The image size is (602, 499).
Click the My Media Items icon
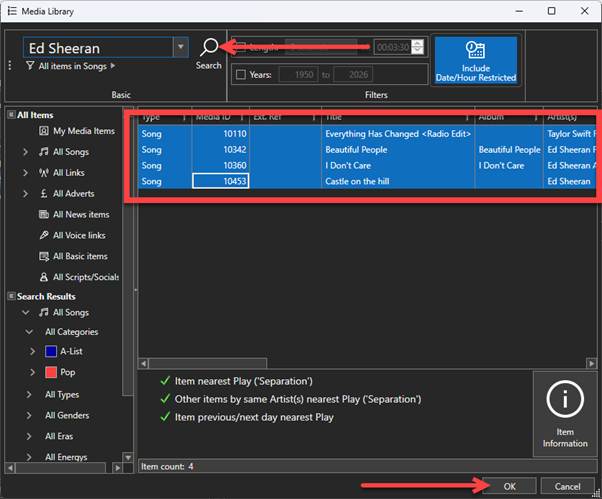pyautogui.click(x=44, y=131)
